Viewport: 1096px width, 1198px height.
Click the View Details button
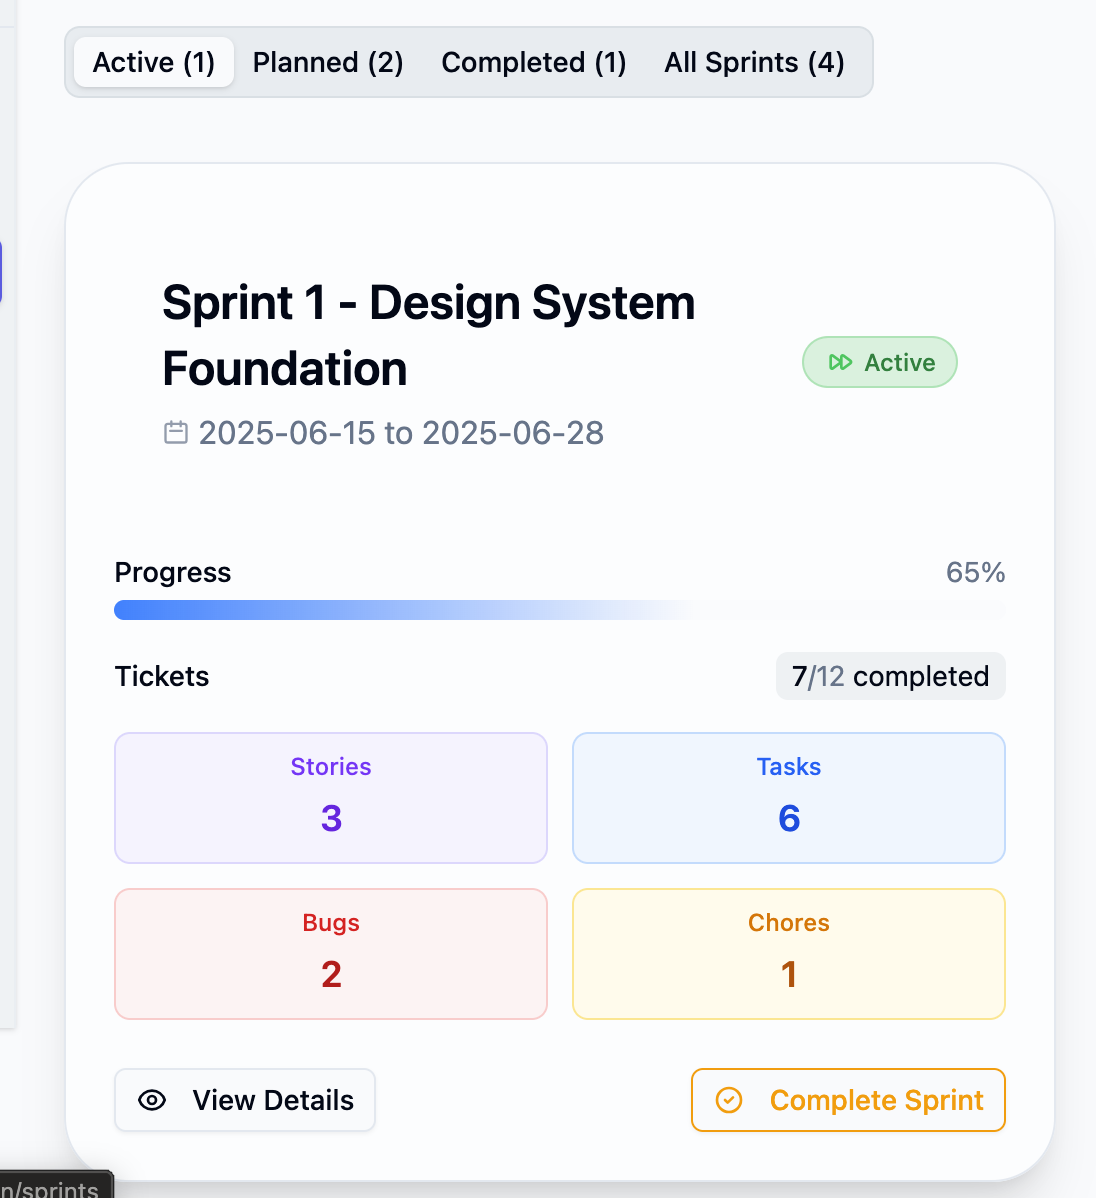pos(245,1100)
